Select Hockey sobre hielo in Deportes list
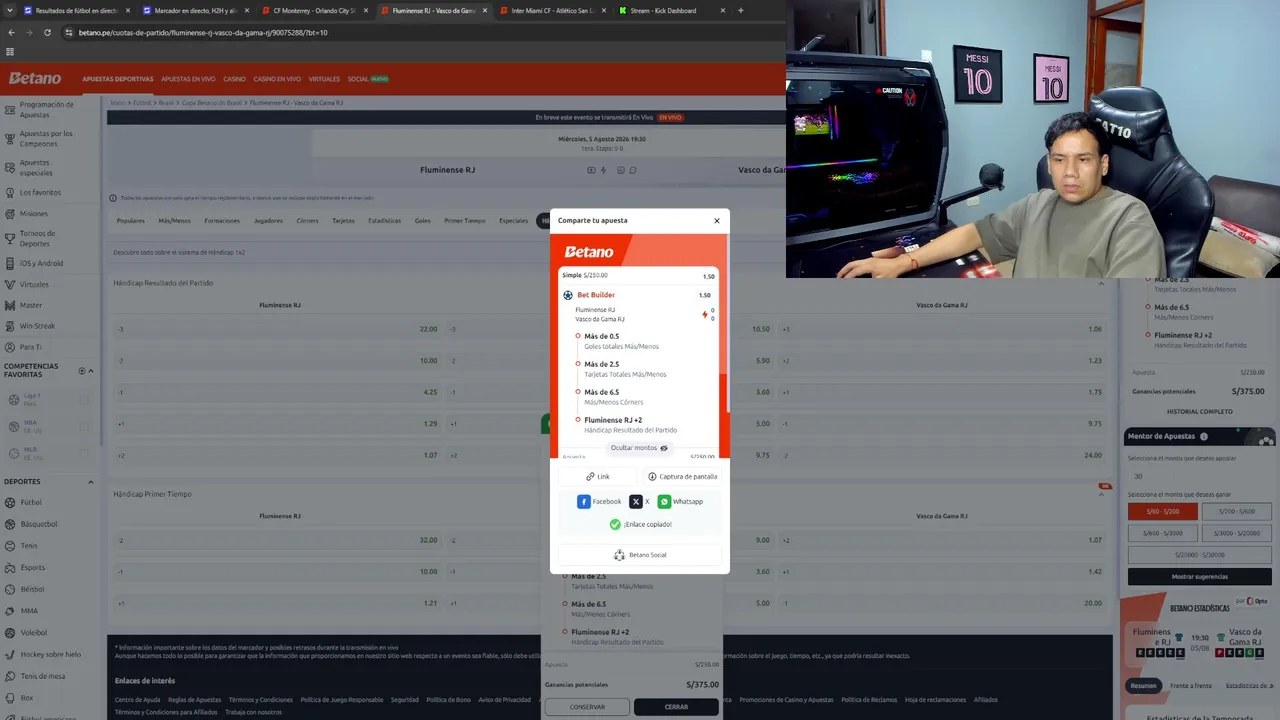The image size is (1280, 720). pos(51,654)
